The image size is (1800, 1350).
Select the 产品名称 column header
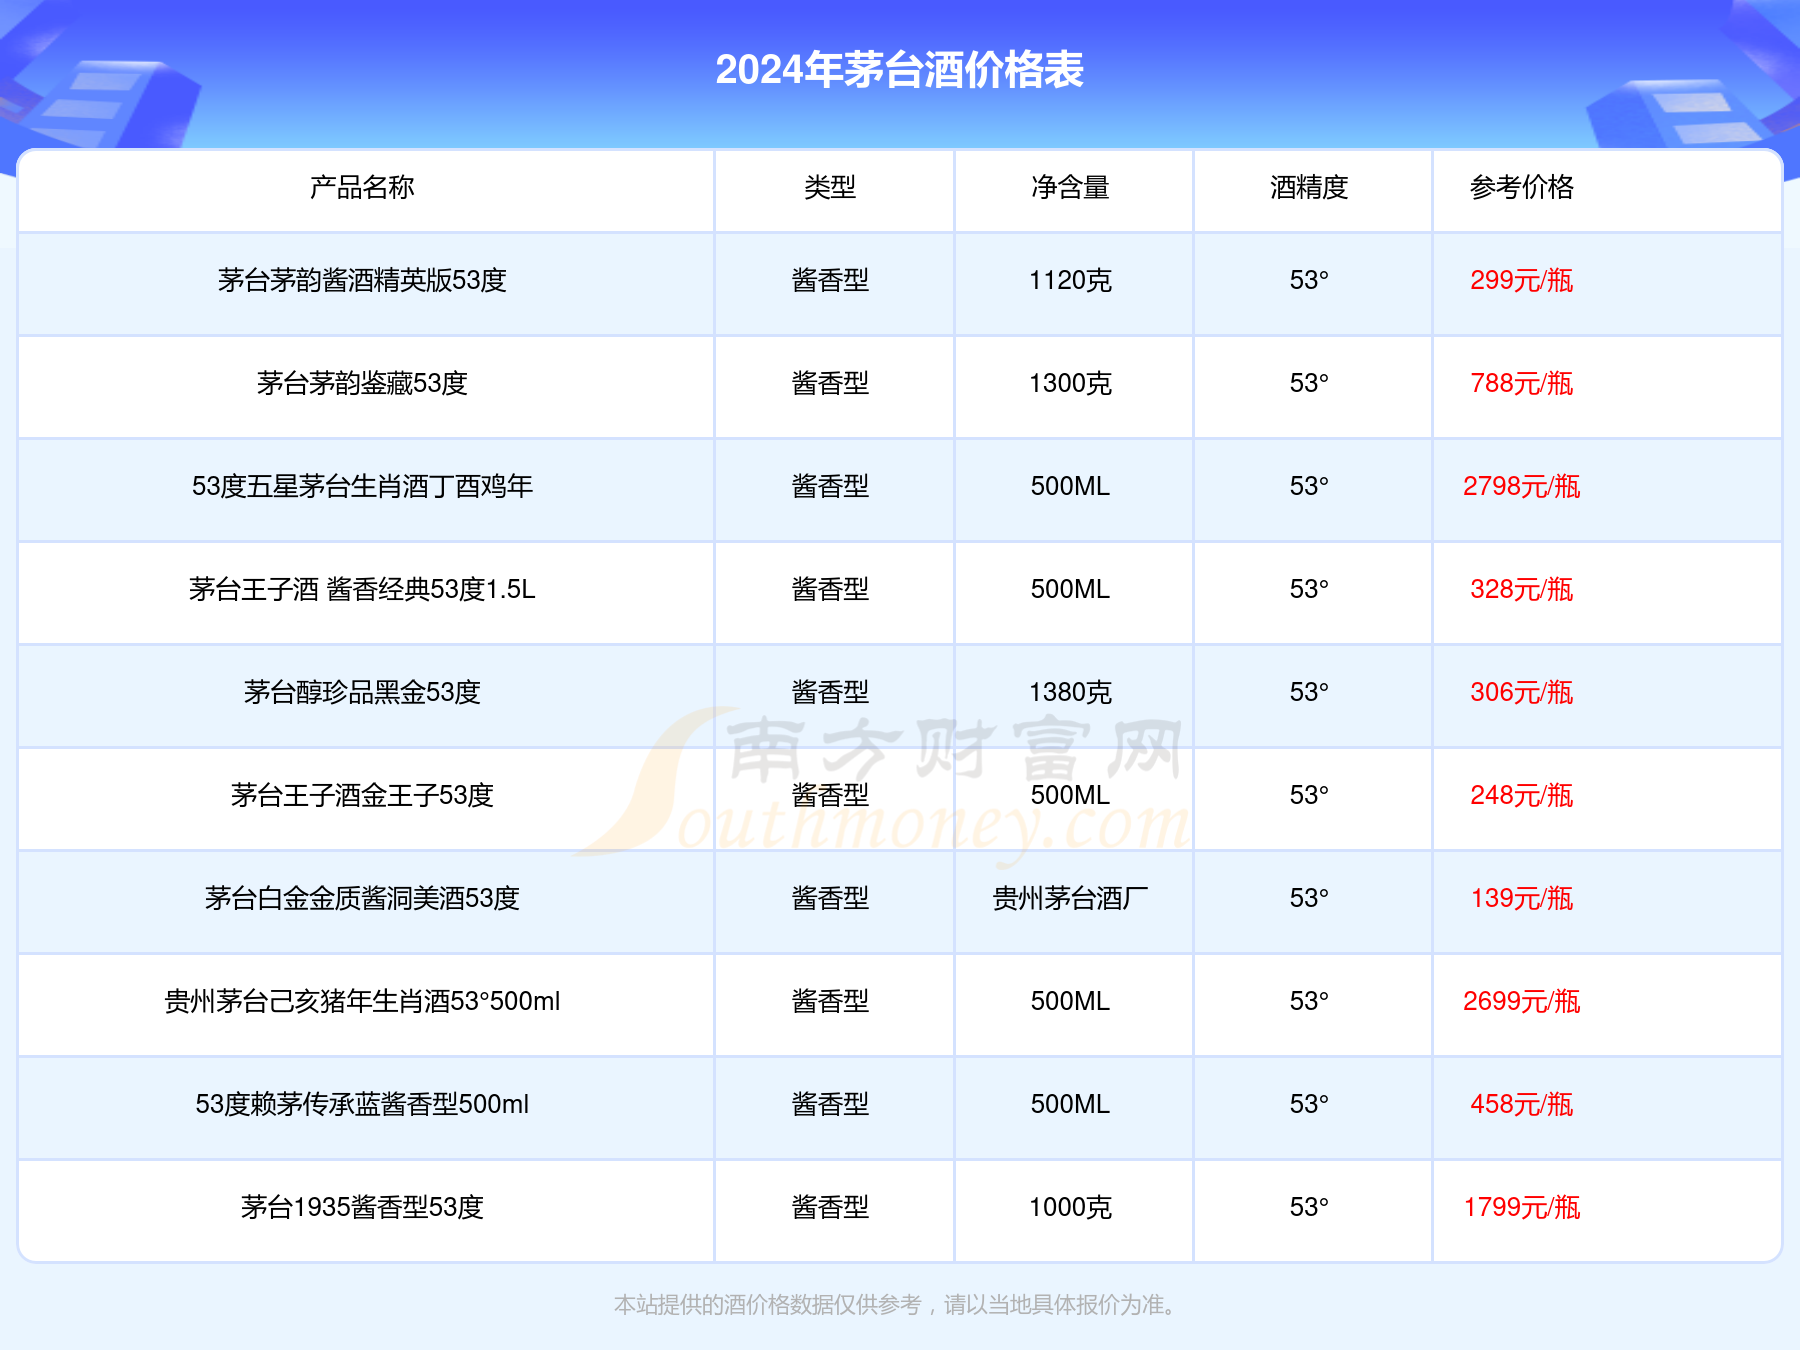pyautogui.click(x=362, y=187)
